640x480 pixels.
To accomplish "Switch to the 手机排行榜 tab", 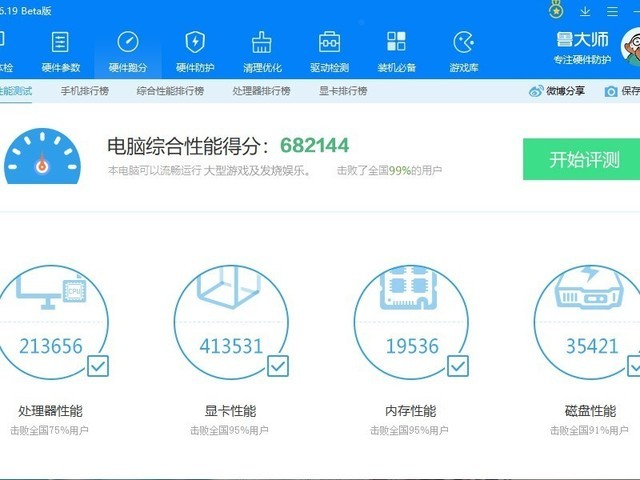I will point(85,91).
